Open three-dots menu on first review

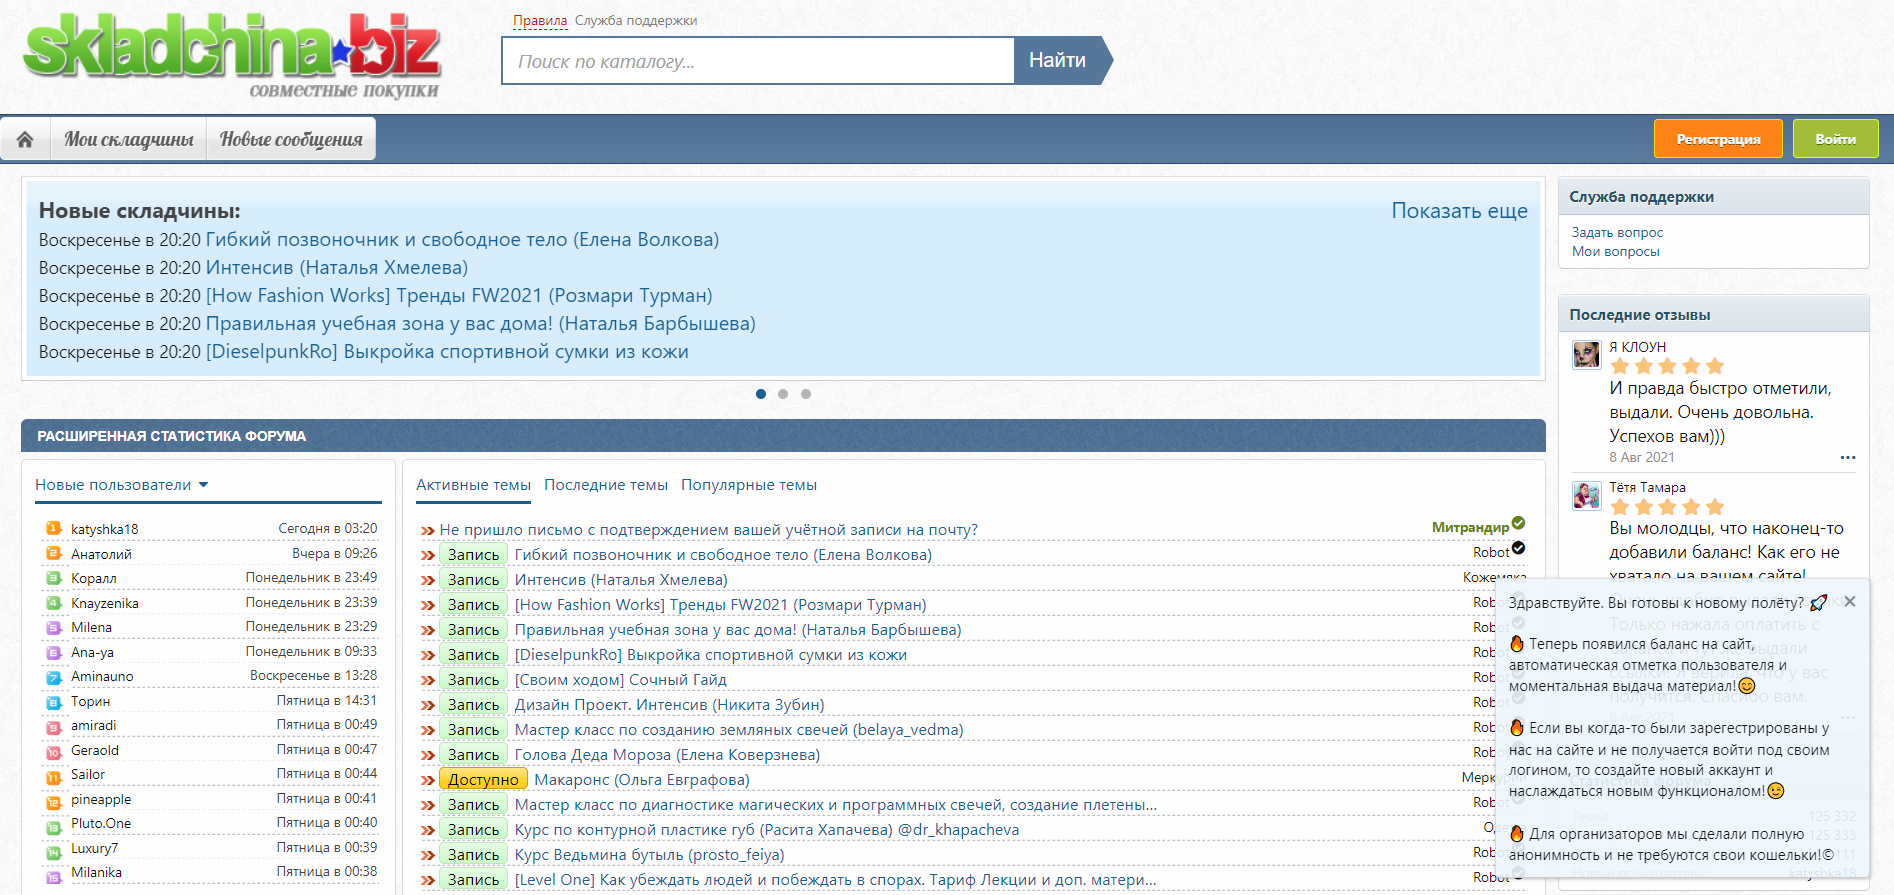click(1847, 458)
